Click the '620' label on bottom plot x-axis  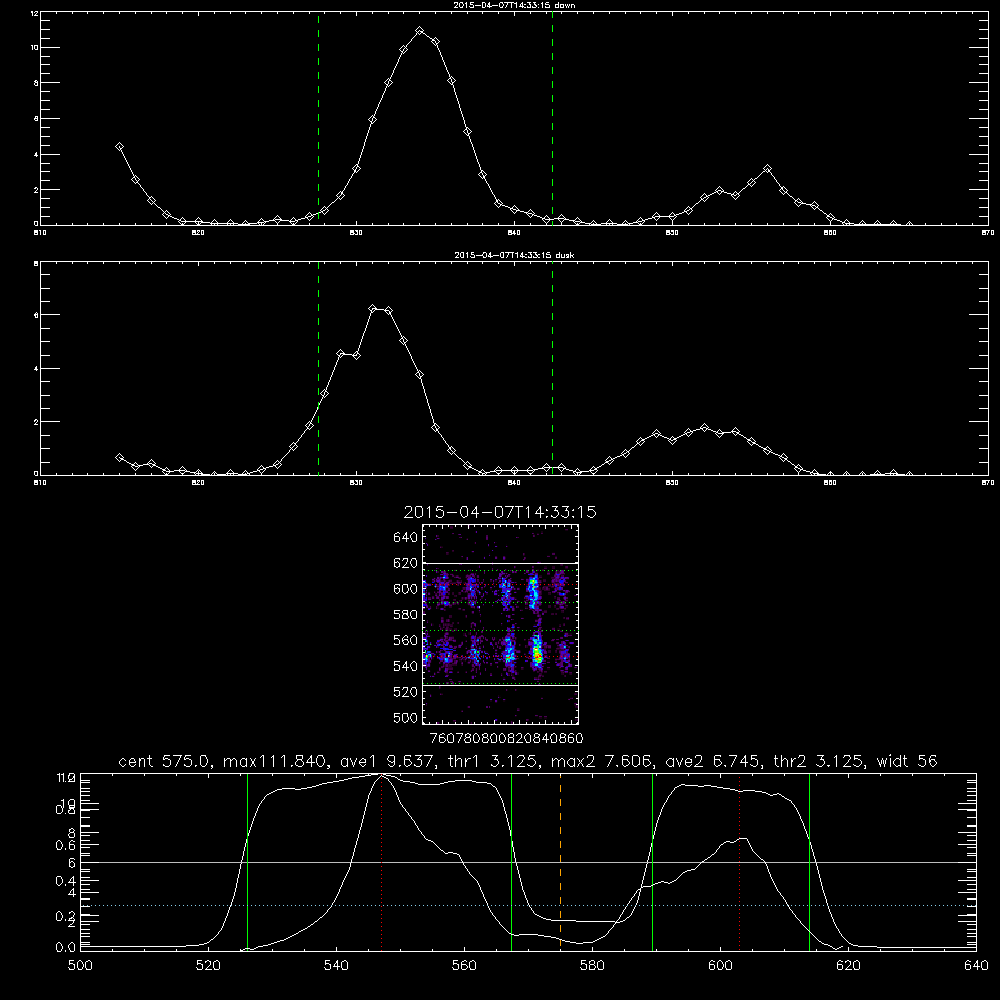click(848, 966)
